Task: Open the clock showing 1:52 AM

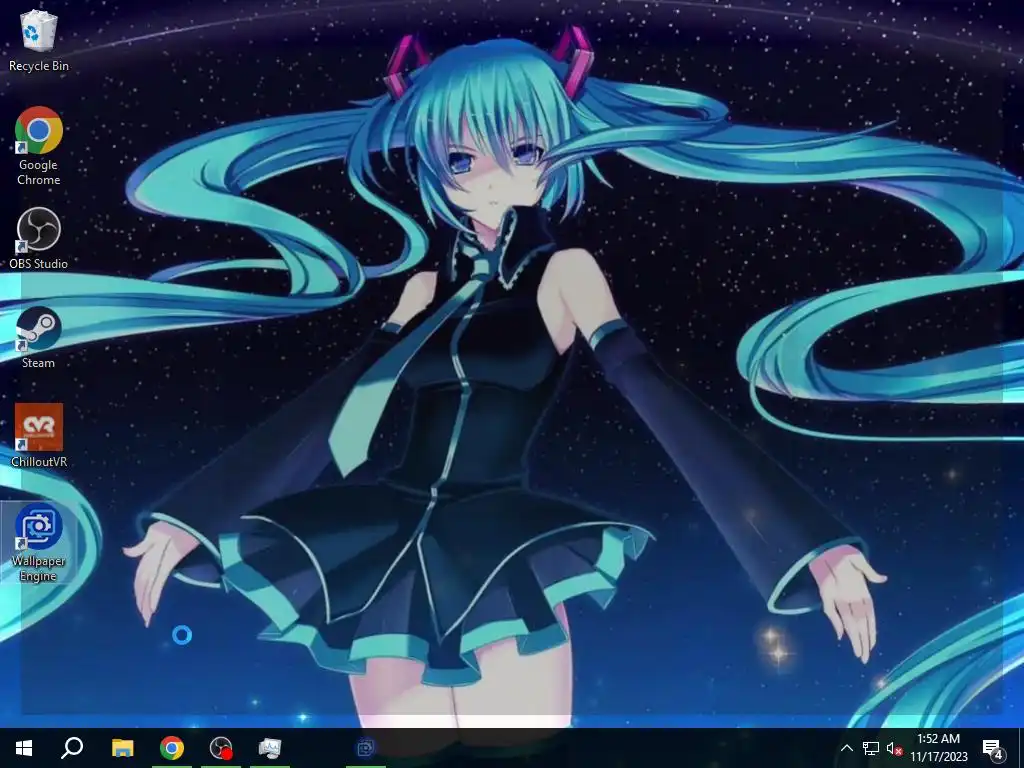Action: tap(938, 748)
